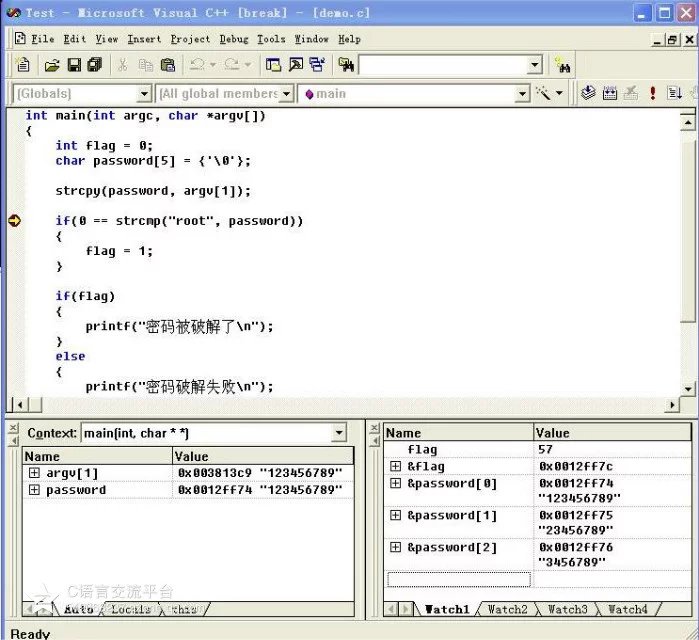
Task: Switch to the Watch3 tab
Action: click(x=567, y=609)
